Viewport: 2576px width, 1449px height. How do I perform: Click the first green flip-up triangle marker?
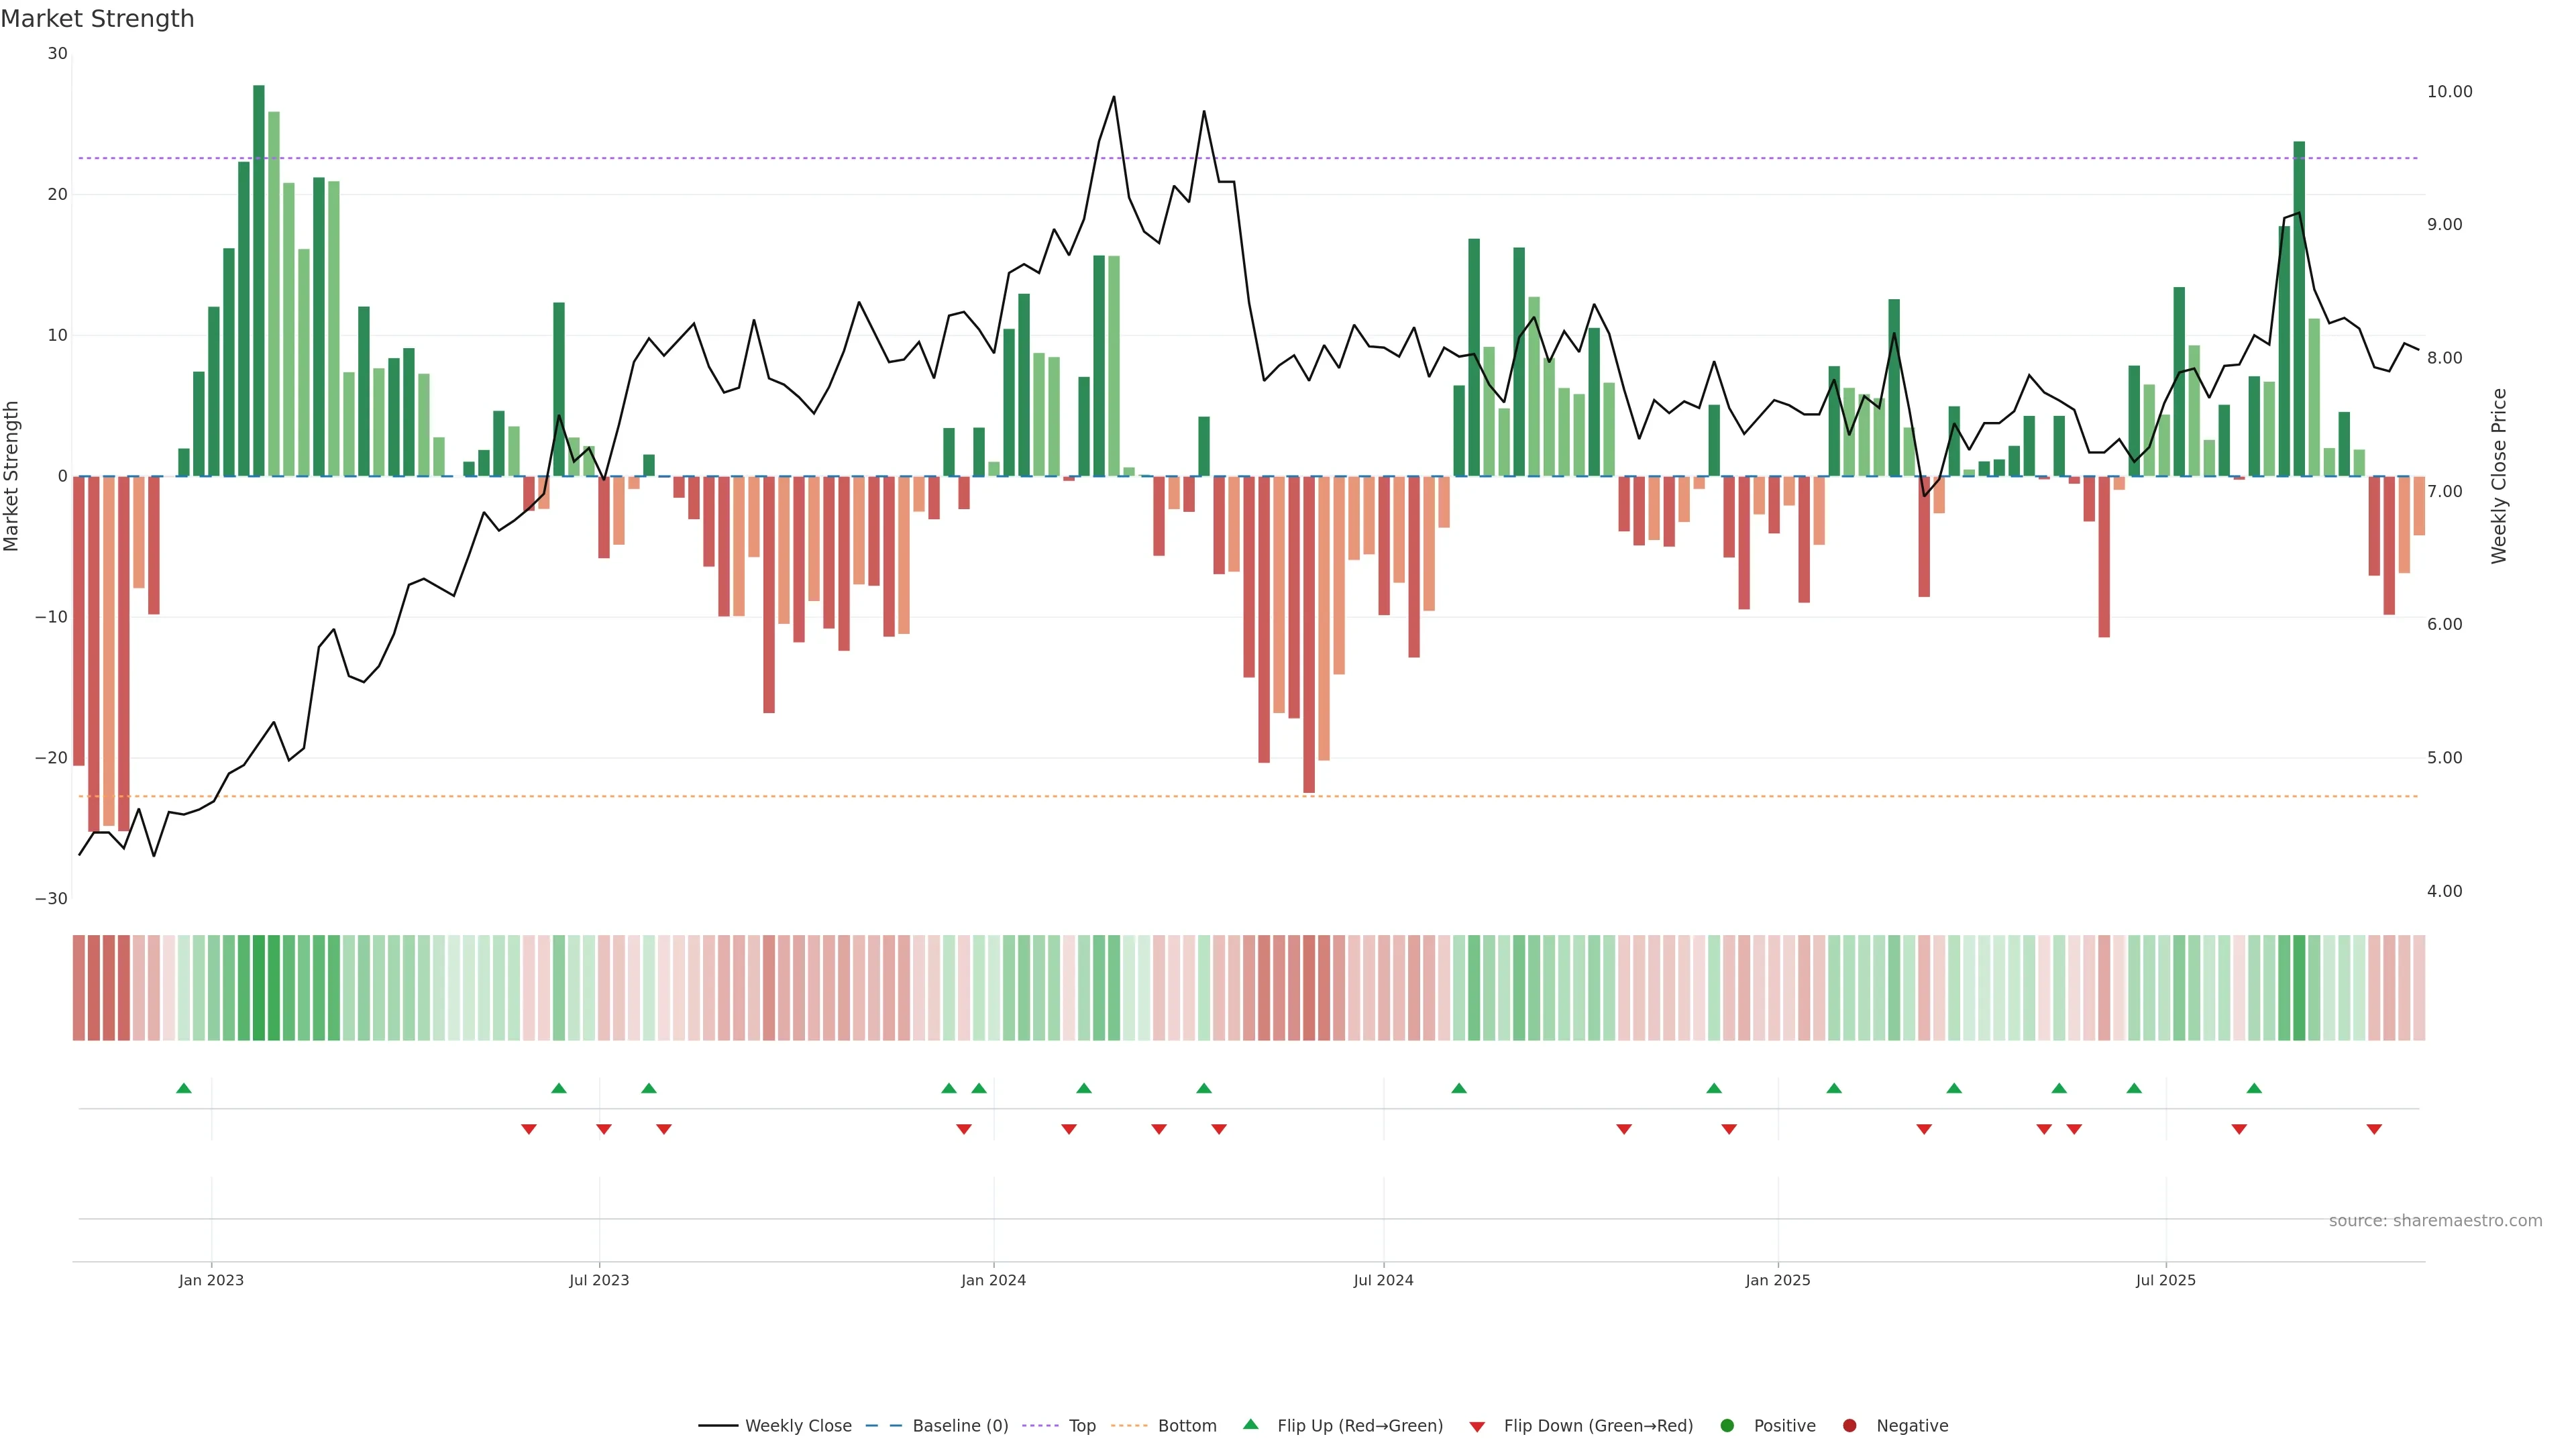[183, 1088]
